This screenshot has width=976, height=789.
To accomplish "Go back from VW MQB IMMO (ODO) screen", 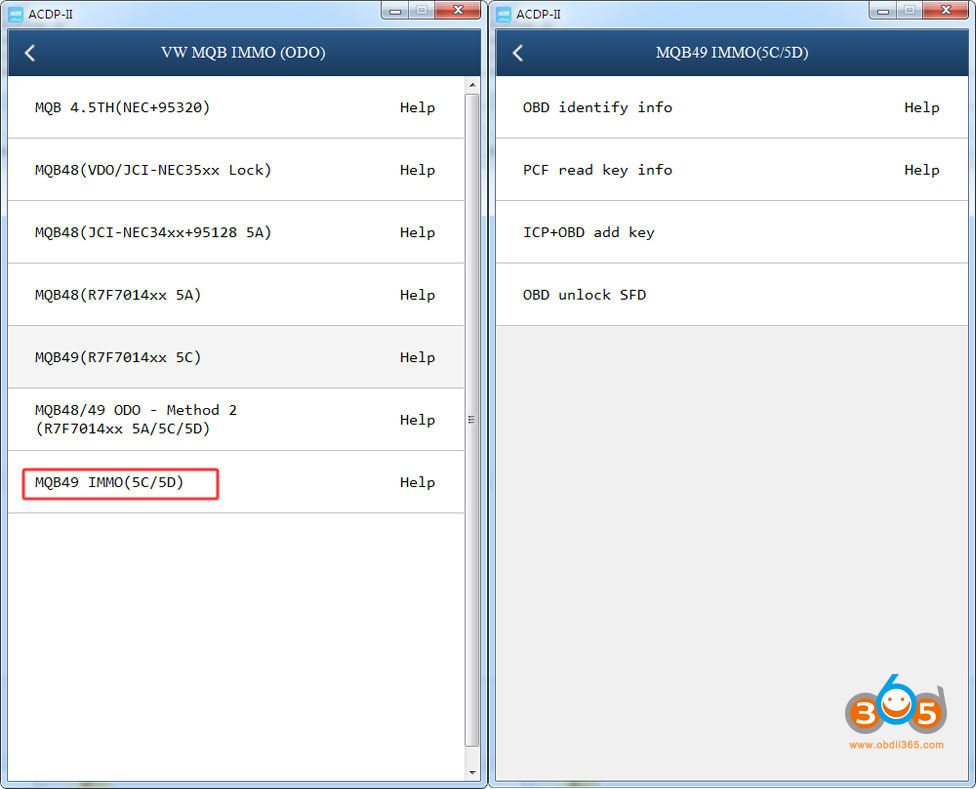I will coord(30,53).
